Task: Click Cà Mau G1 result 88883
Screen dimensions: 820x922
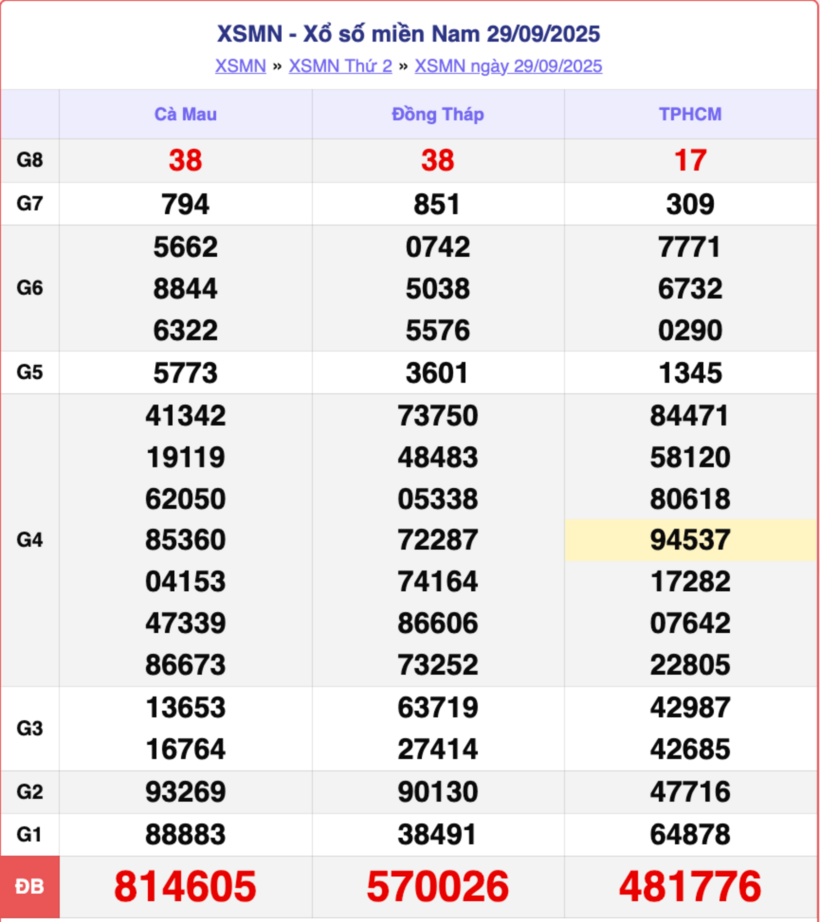Action: click(x=185, y=834)
